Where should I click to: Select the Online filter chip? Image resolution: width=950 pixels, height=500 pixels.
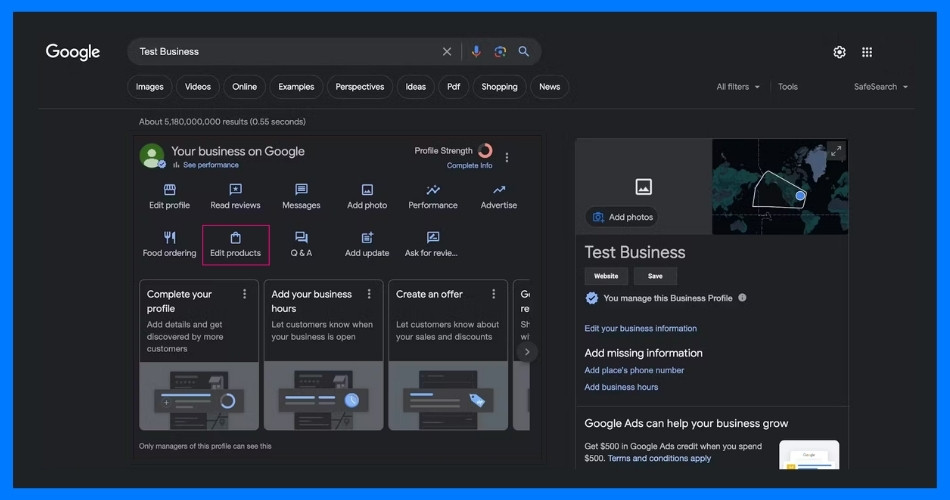[244, 87]
